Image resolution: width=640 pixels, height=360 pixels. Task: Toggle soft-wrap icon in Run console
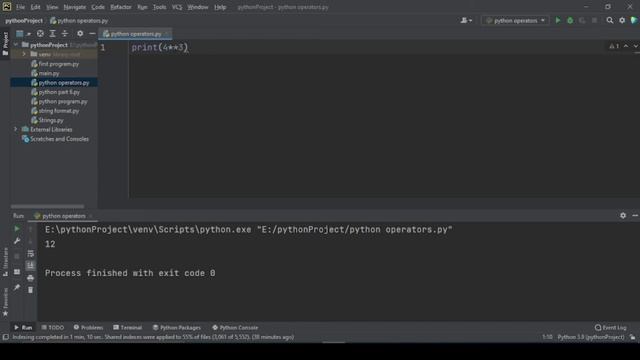pyautogui.click(x=30, y=253)
